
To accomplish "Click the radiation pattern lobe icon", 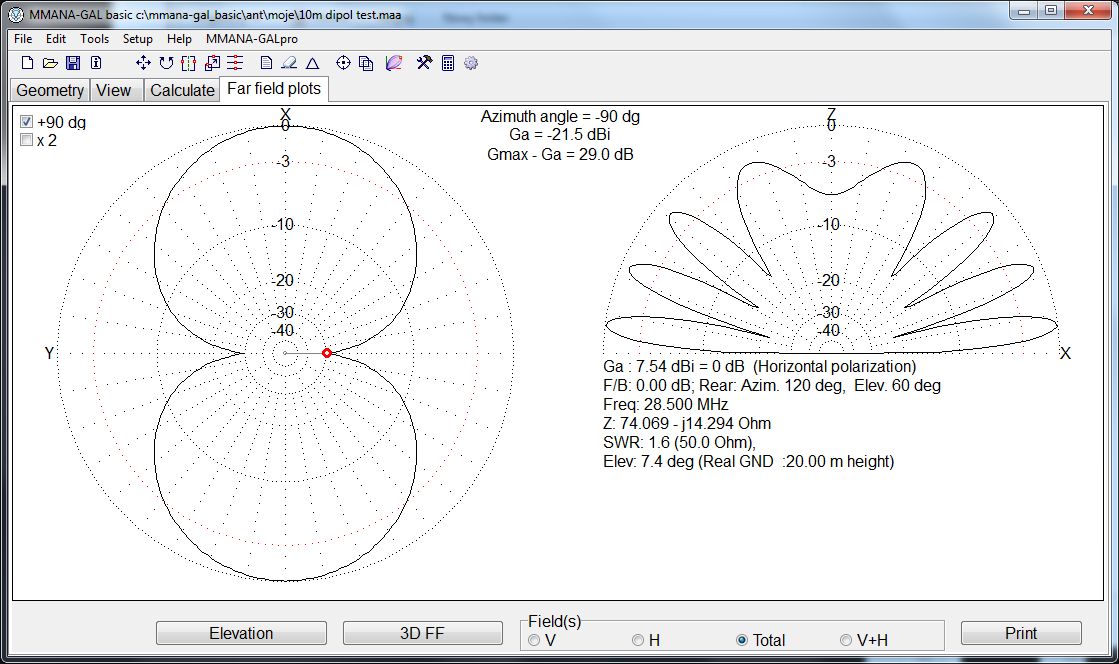I will pyautogui.click(x=394, y=63).
